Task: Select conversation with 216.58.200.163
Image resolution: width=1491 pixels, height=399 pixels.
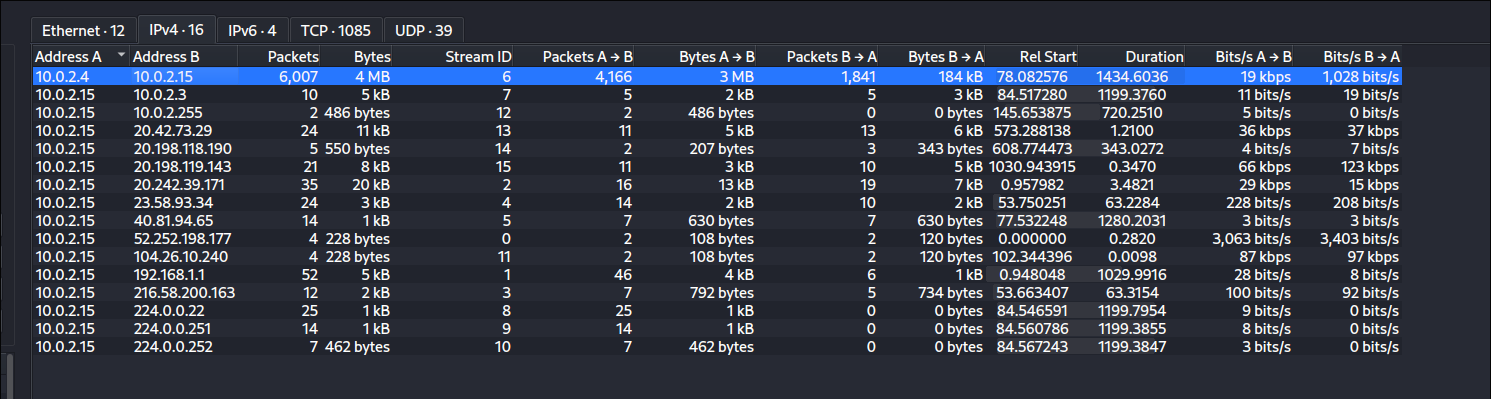Action: [717, 292]
